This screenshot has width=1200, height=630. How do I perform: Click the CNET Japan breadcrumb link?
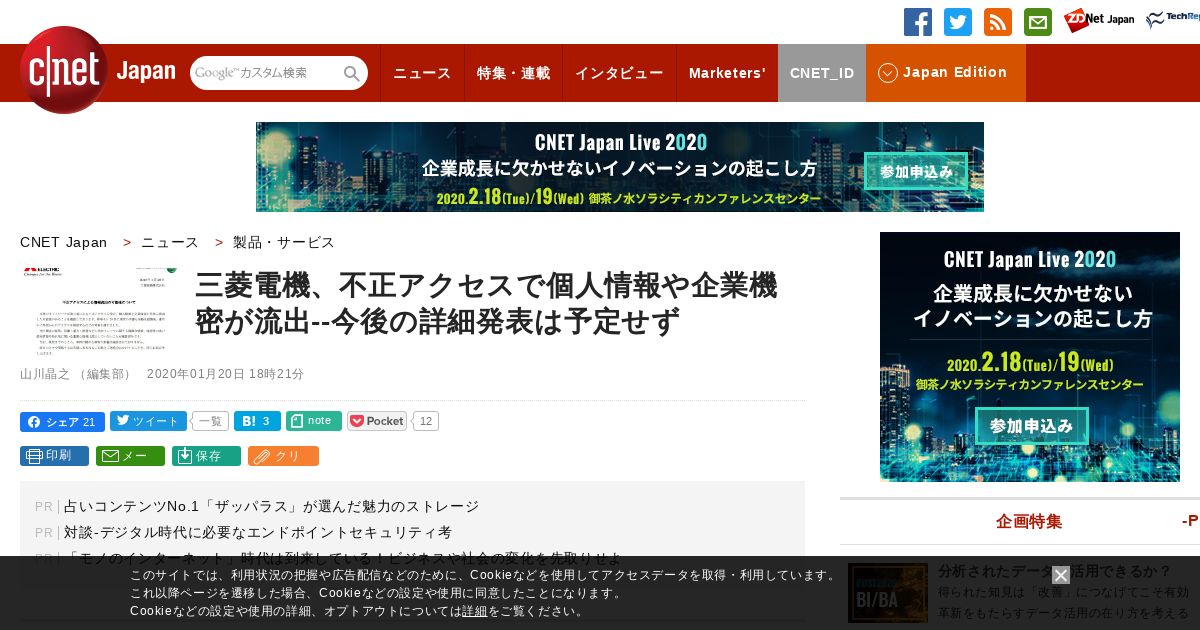coord(63,242)
